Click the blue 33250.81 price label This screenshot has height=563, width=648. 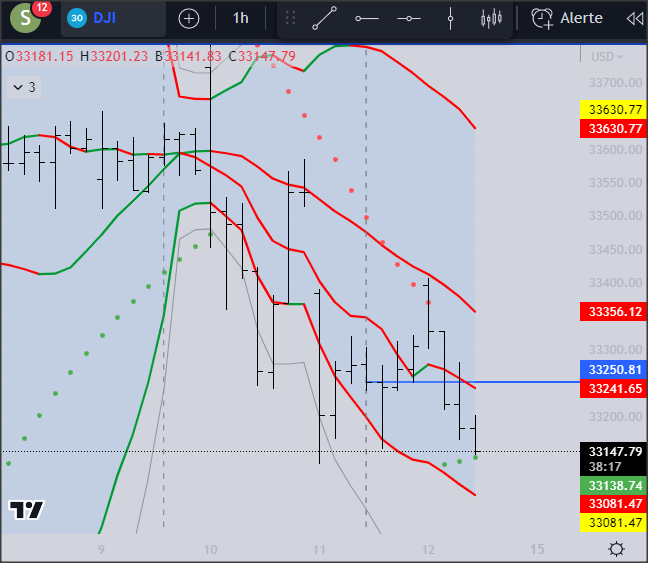click(x=614, y=370)
